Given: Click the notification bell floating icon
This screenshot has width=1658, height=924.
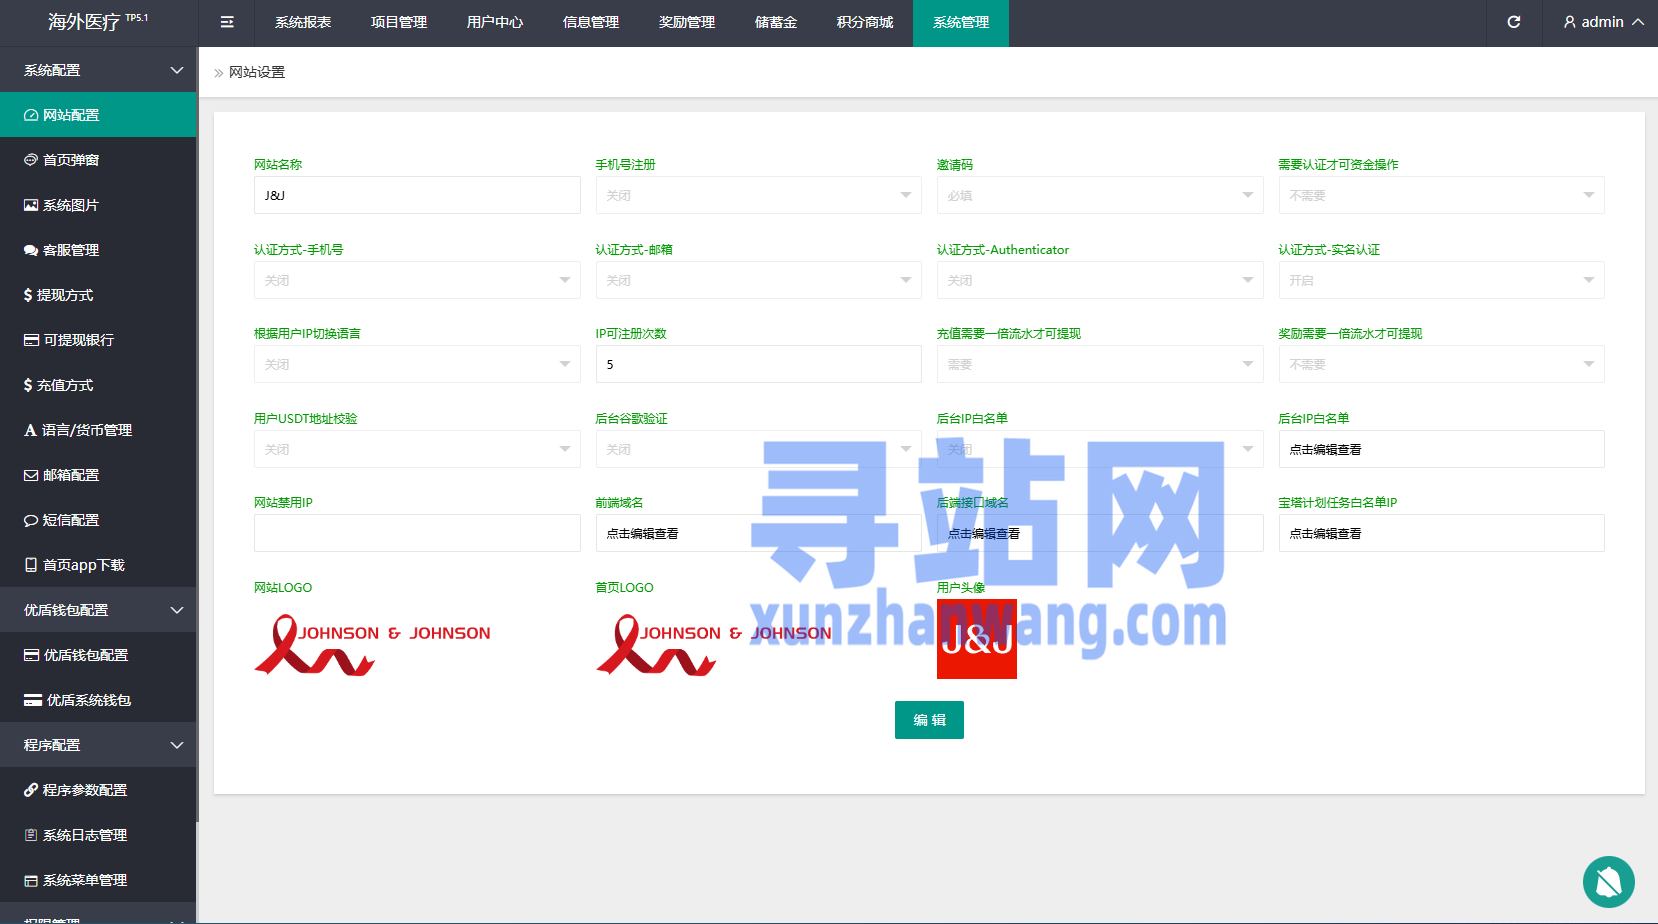Looking at the screenshot, I should click(1609, 882).
